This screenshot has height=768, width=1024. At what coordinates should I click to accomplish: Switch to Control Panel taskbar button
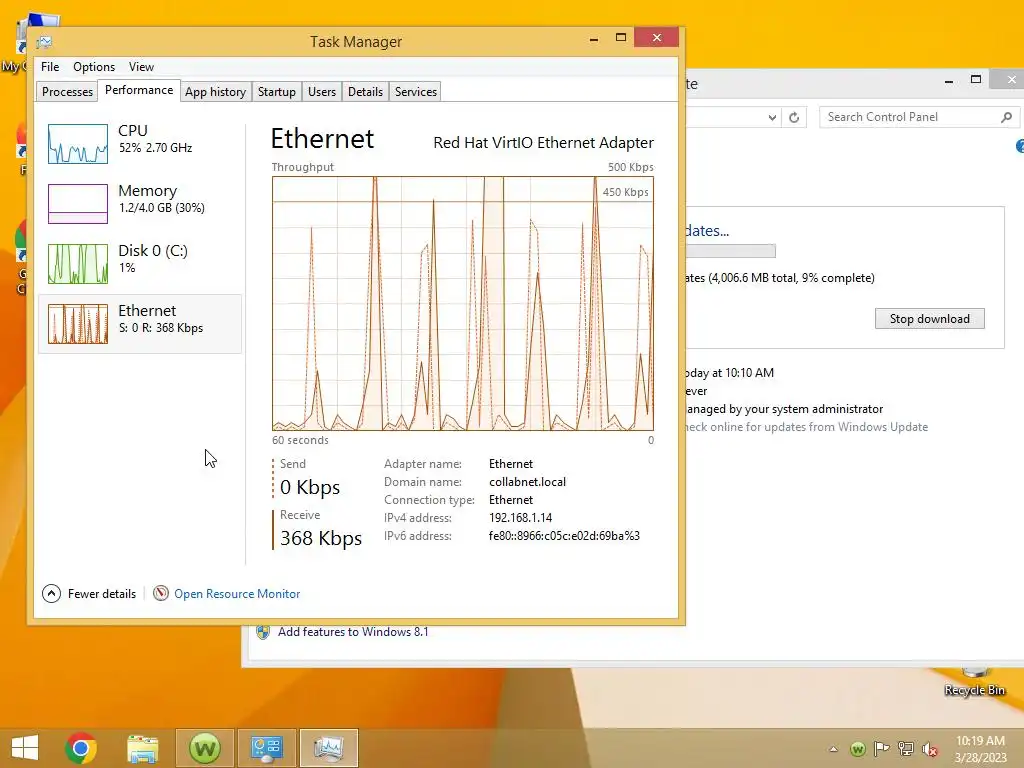tap(266, 748)
